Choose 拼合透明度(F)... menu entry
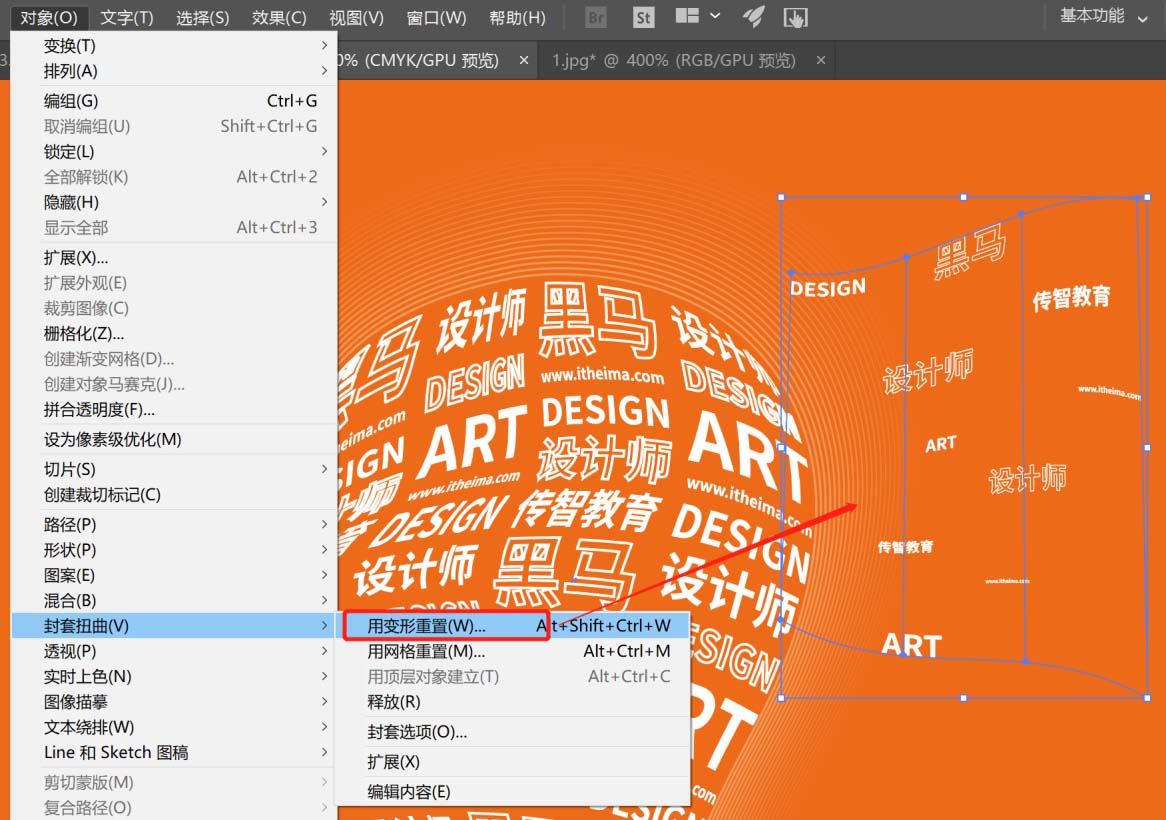The height and width of the screenshot is (820, 1166). (x=175, y=410)
